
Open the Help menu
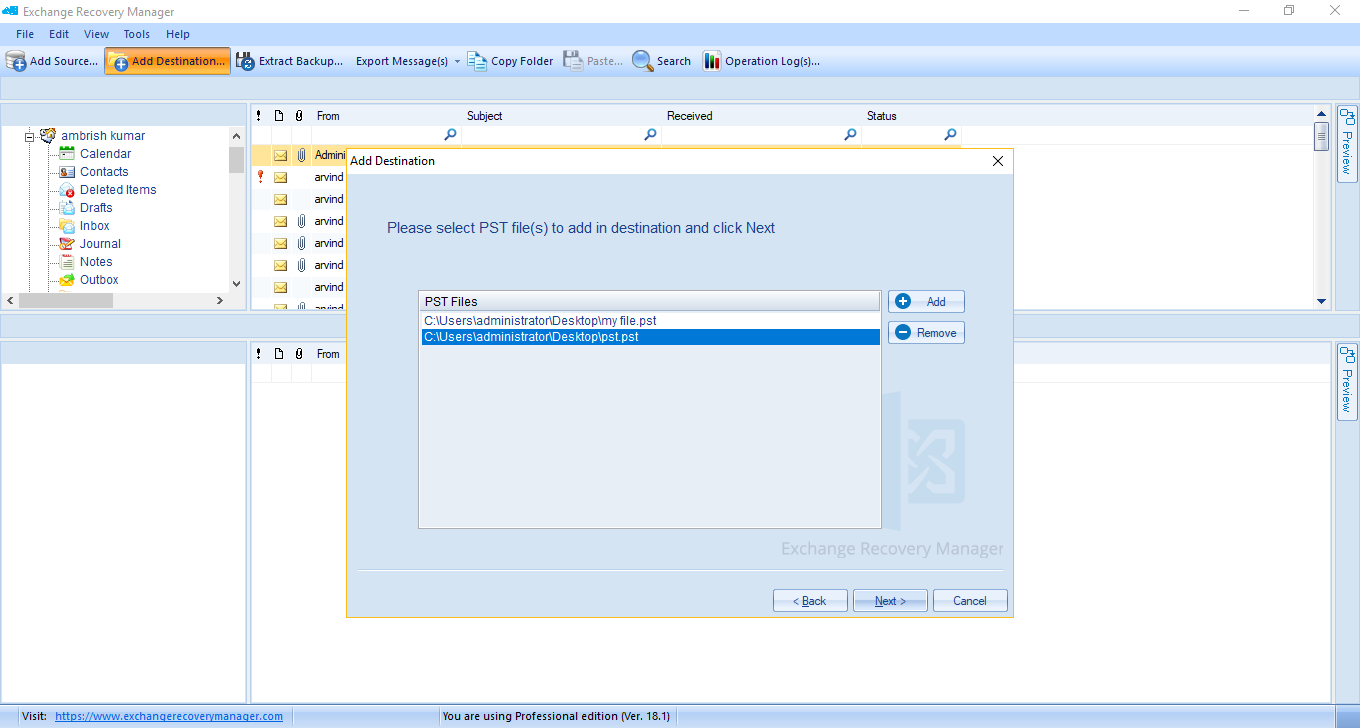click(178, 34)
